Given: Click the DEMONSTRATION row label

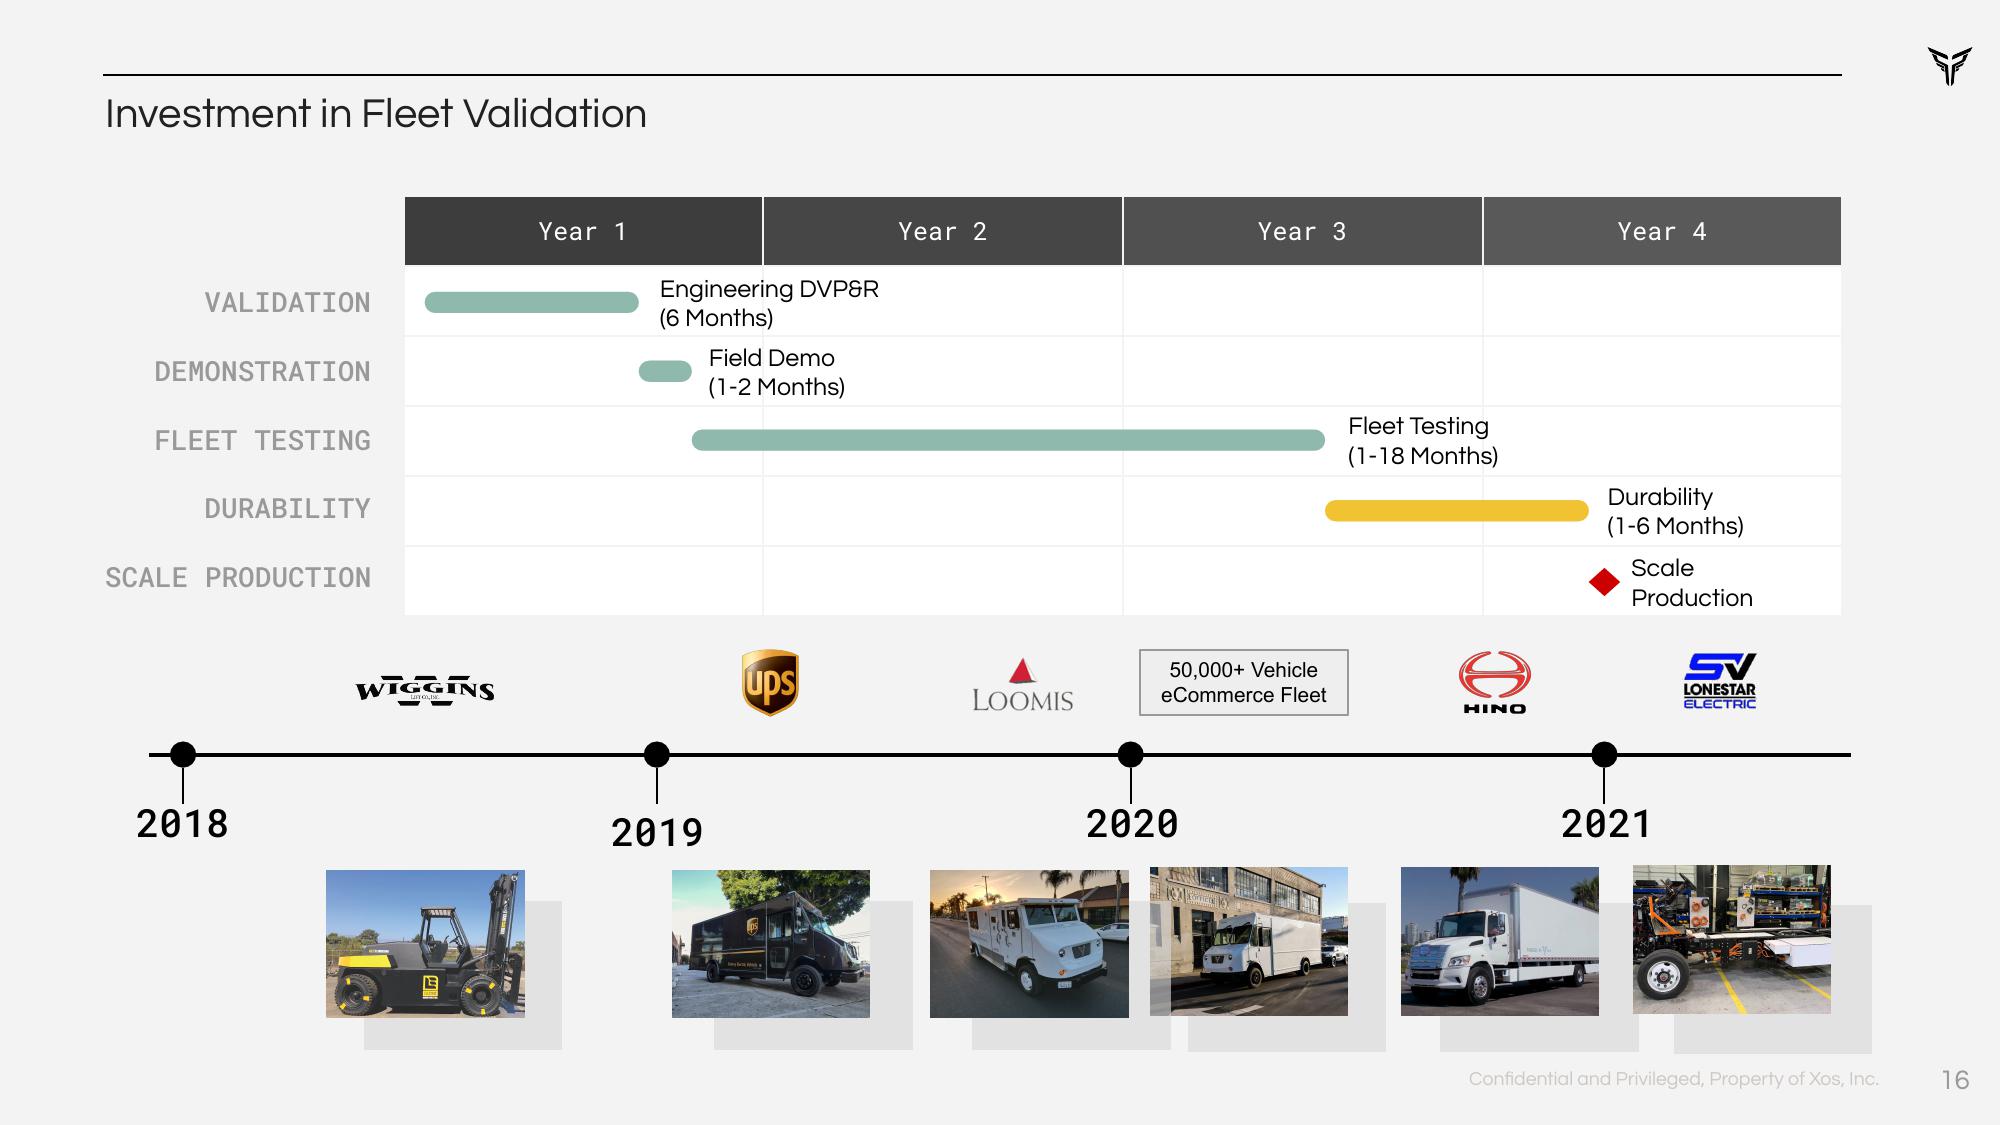Looking at the screenshot, I should pyautogui.click(x=262, y=371).
